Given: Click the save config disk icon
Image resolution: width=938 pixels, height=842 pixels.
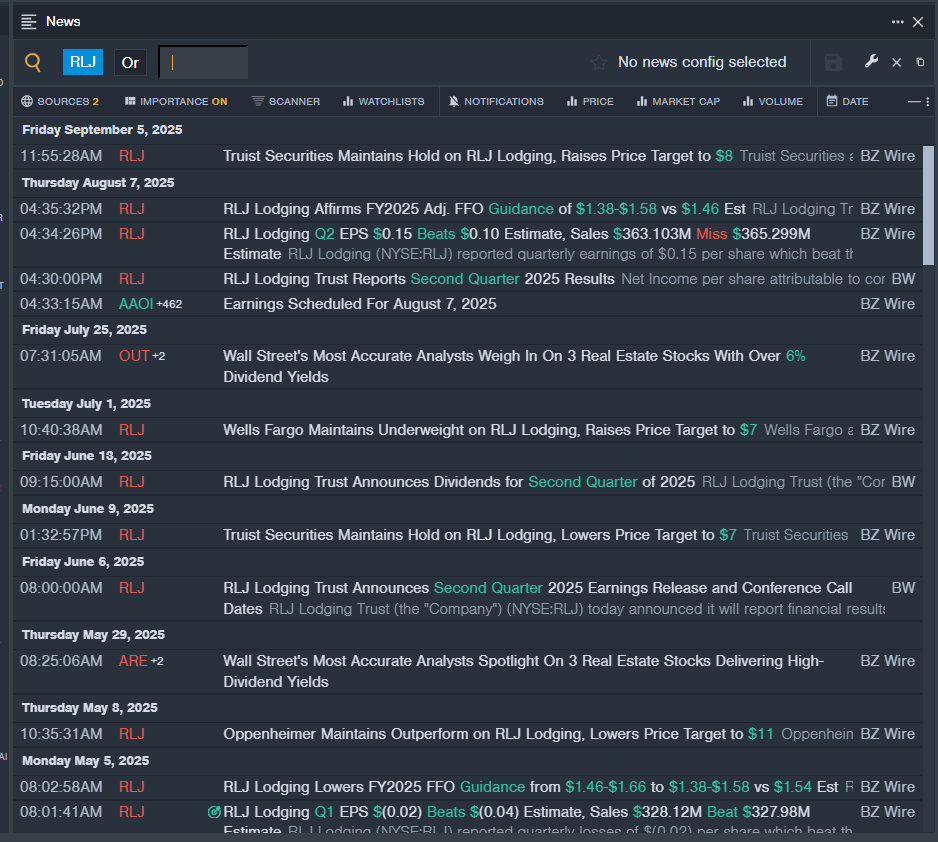Looking at the screenshot, I should 833,62.
